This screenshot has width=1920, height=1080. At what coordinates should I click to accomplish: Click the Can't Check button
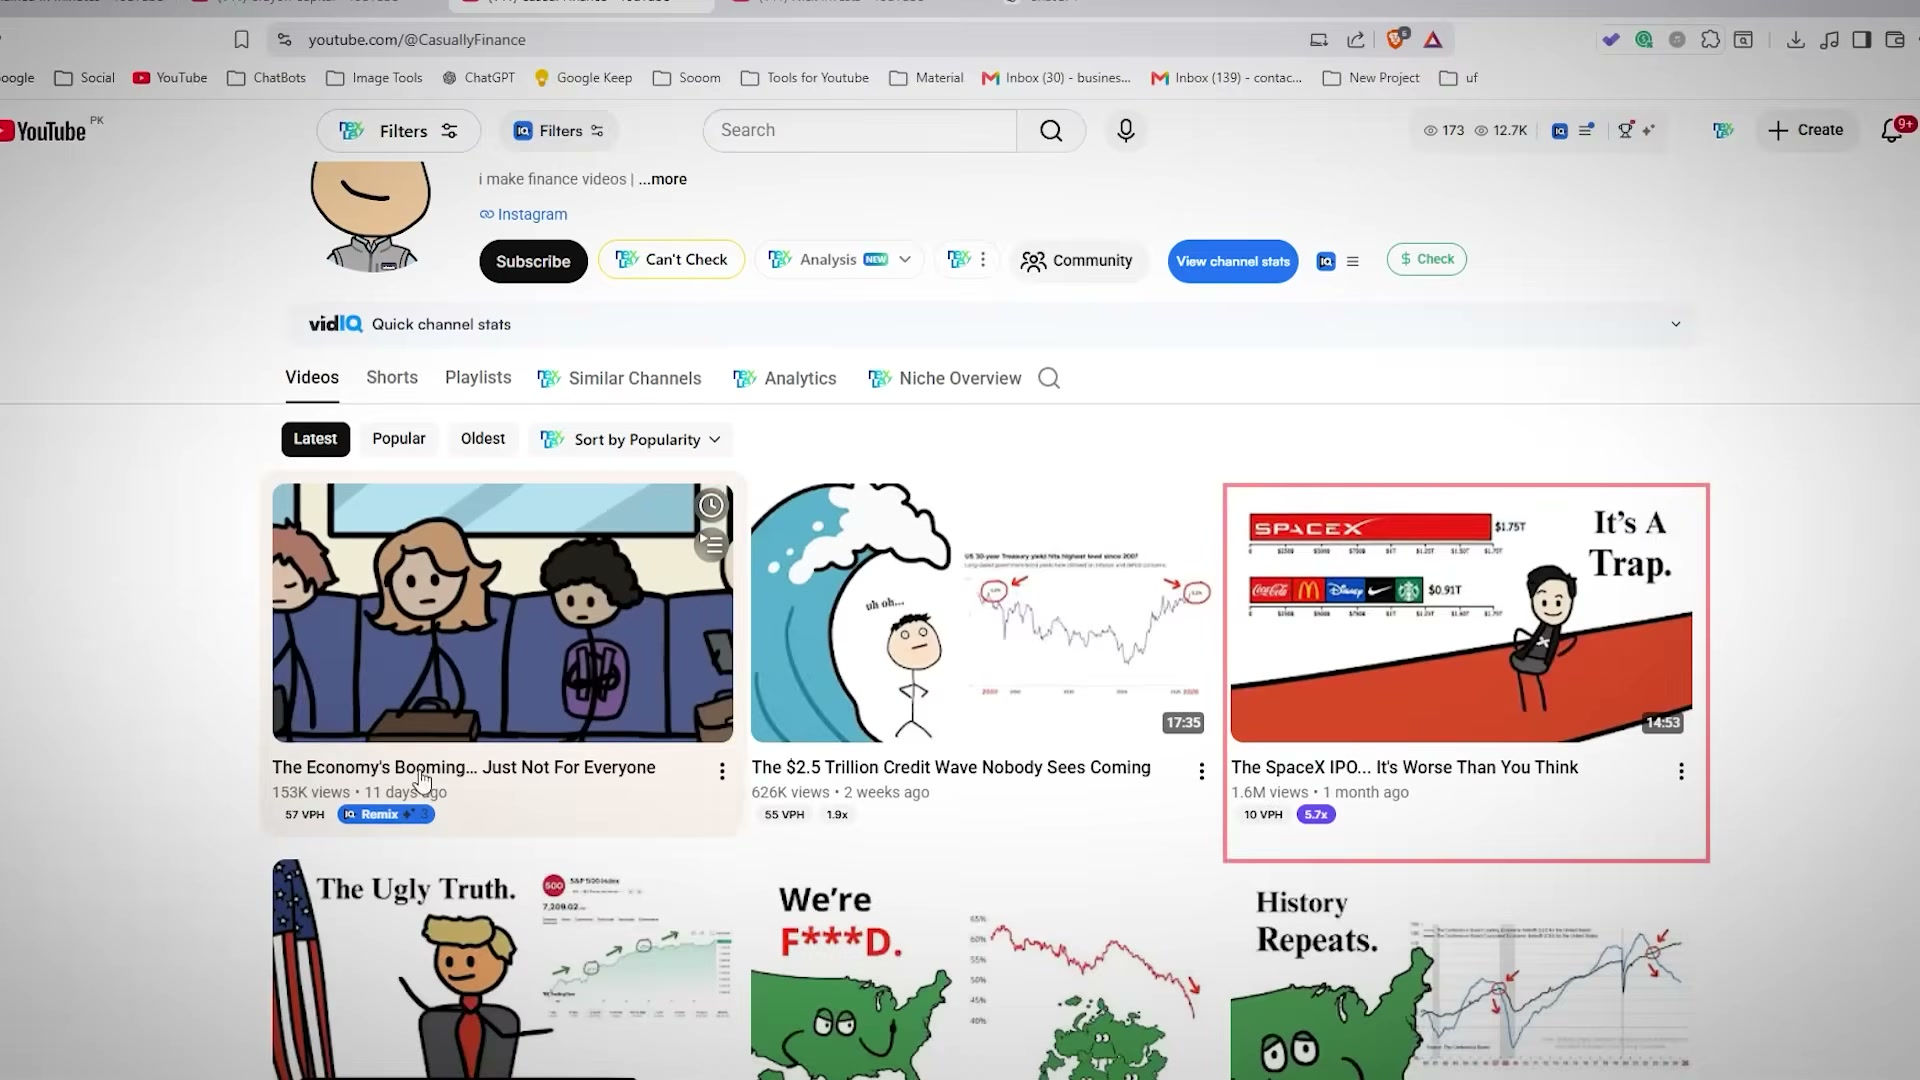coord(671,260)
